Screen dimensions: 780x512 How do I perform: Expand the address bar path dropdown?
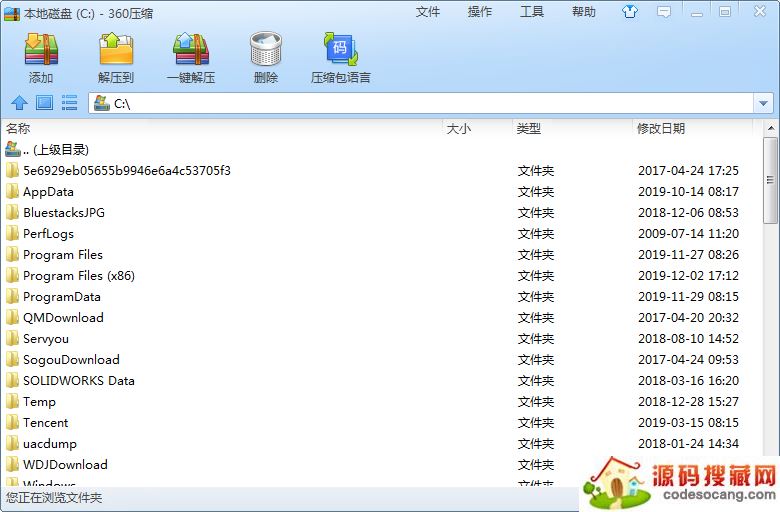(763, 103)
